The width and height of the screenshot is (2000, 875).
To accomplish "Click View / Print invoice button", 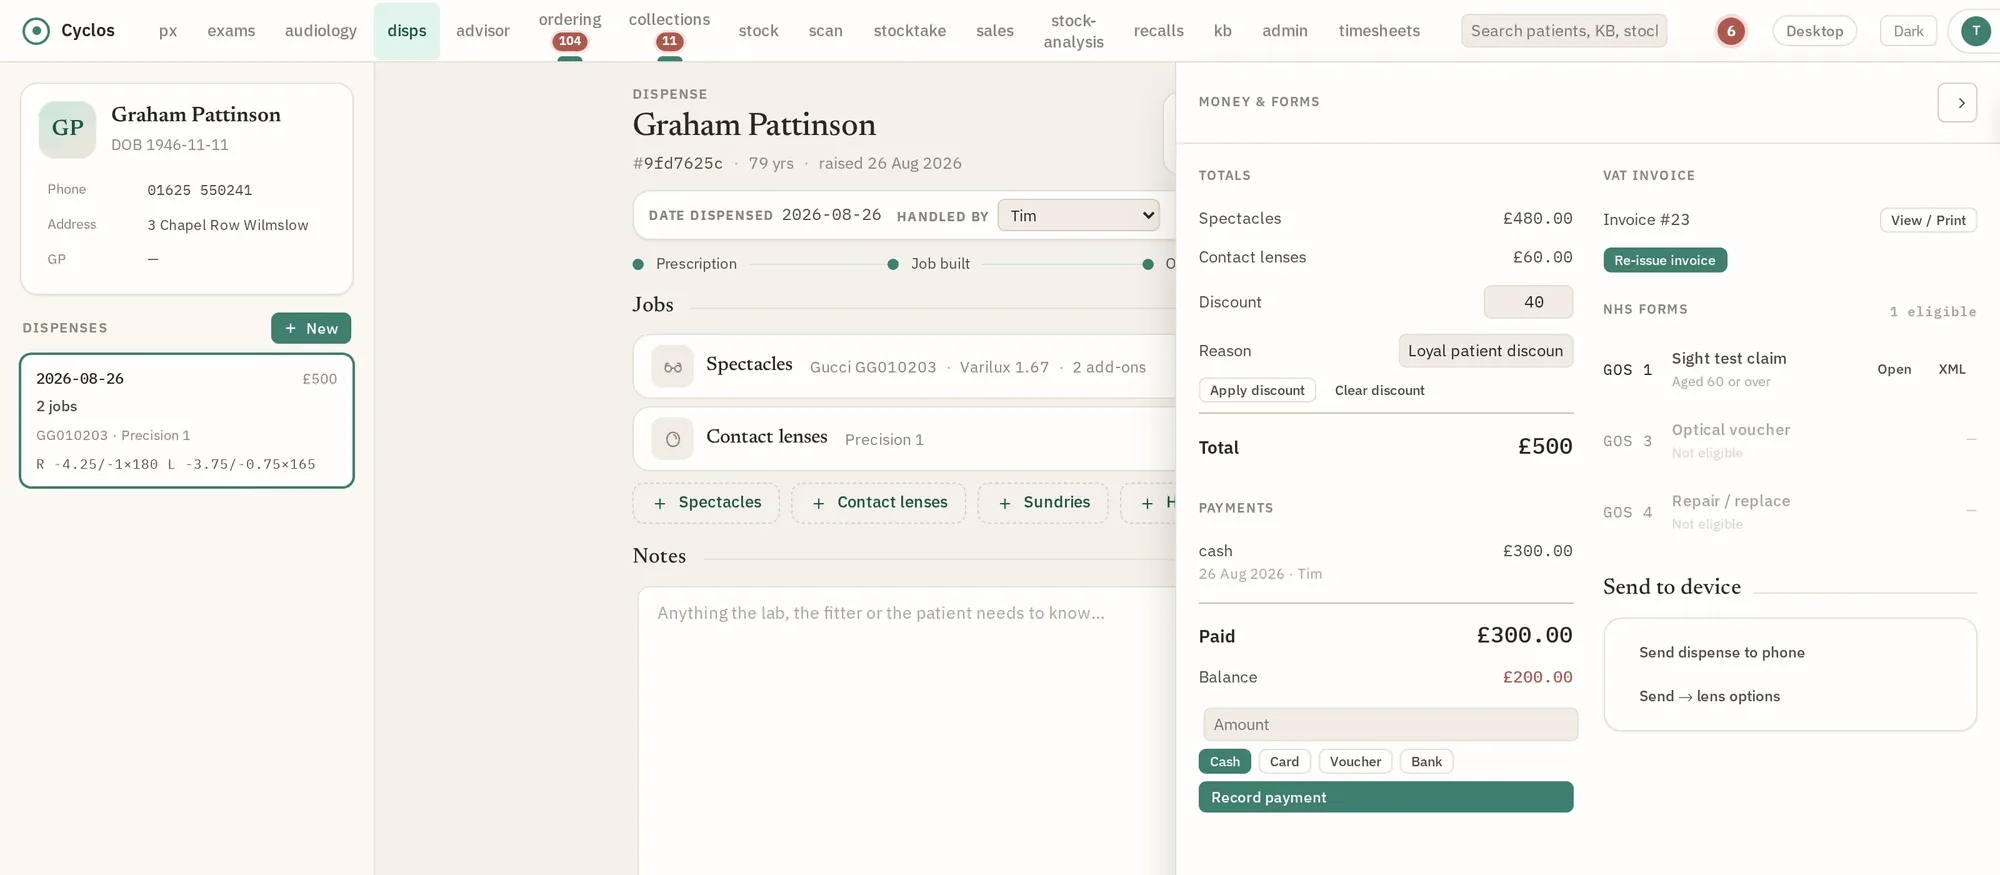I will 1928,220.
